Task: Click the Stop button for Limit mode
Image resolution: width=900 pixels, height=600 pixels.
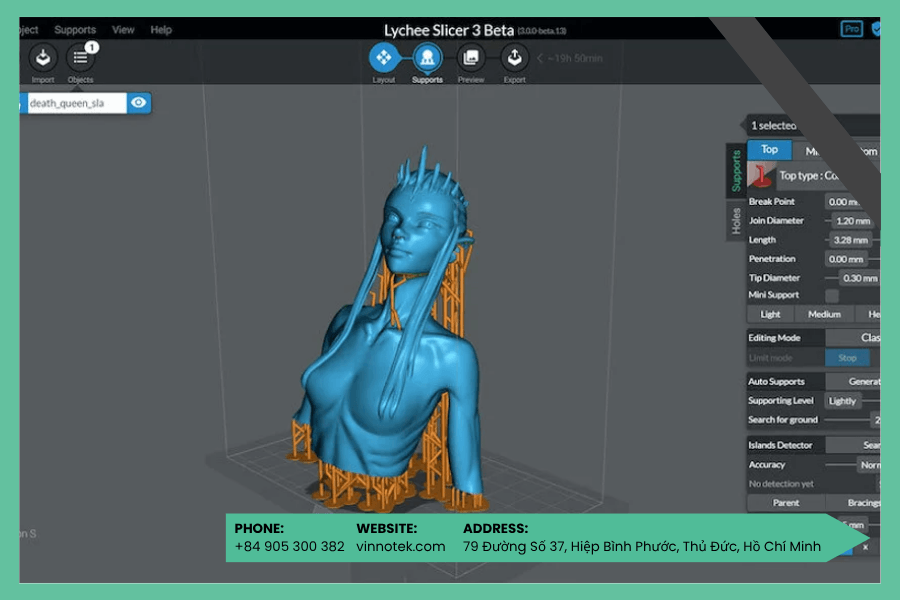Action: [847, 358]
